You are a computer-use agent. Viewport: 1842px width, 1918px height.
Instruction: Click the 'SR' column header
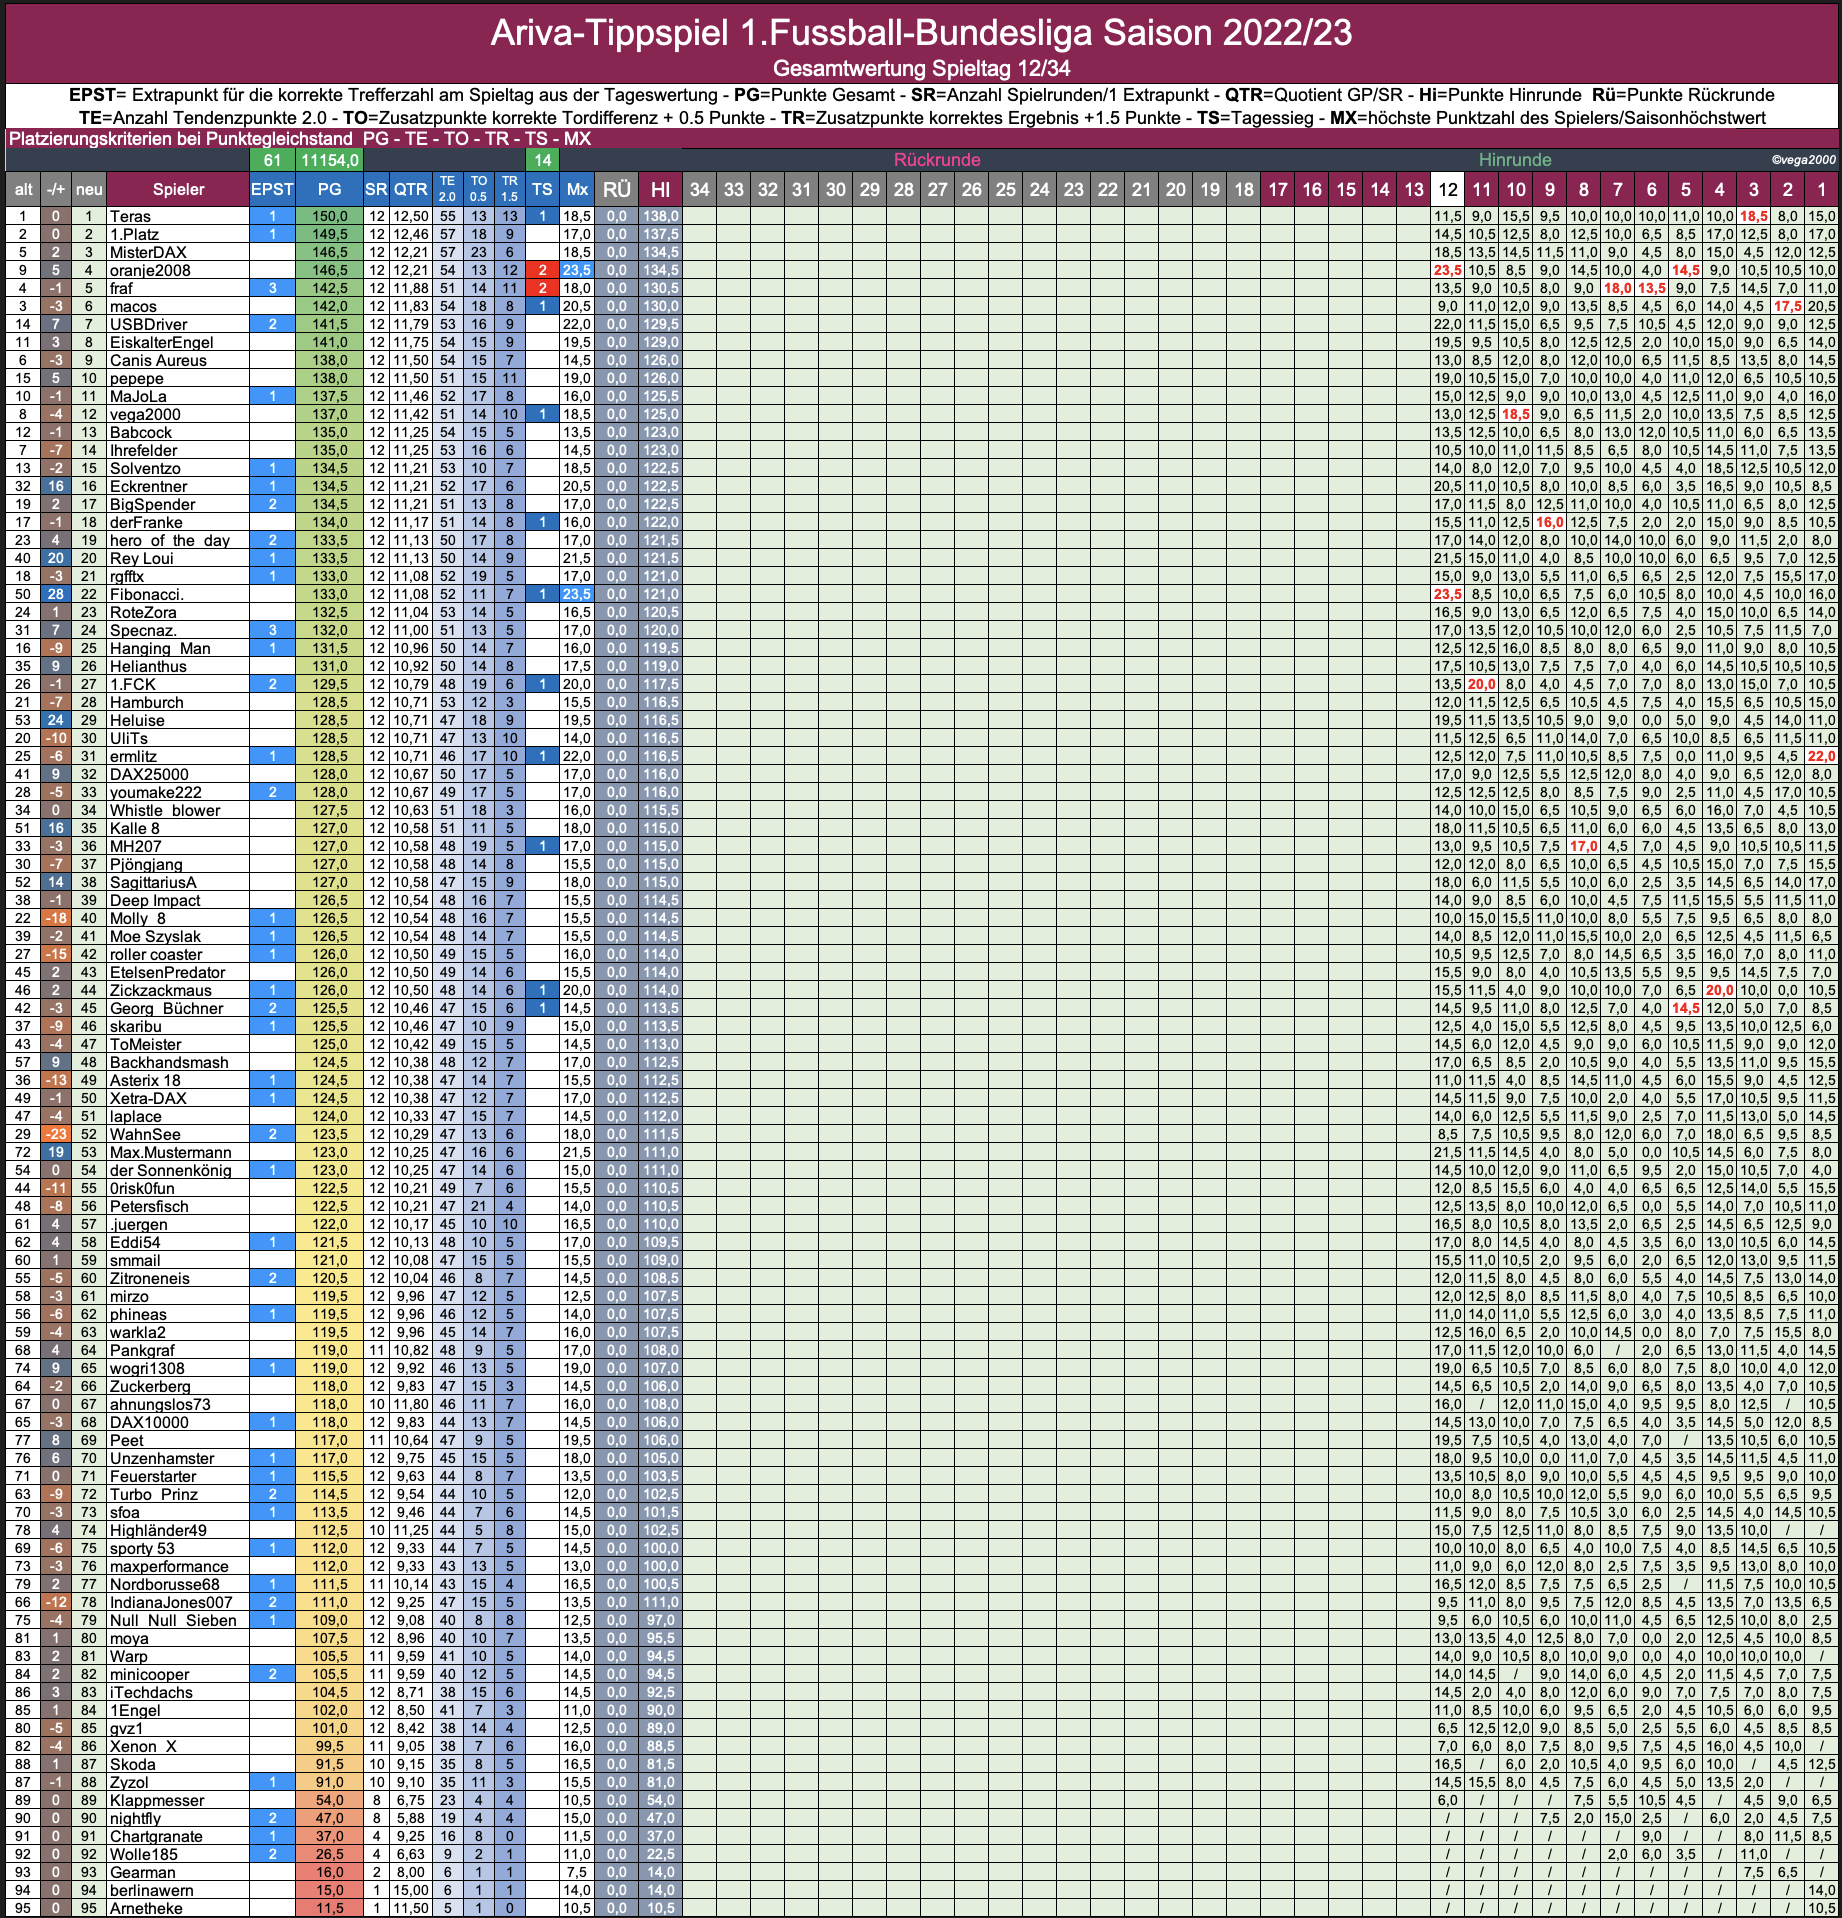376,189
